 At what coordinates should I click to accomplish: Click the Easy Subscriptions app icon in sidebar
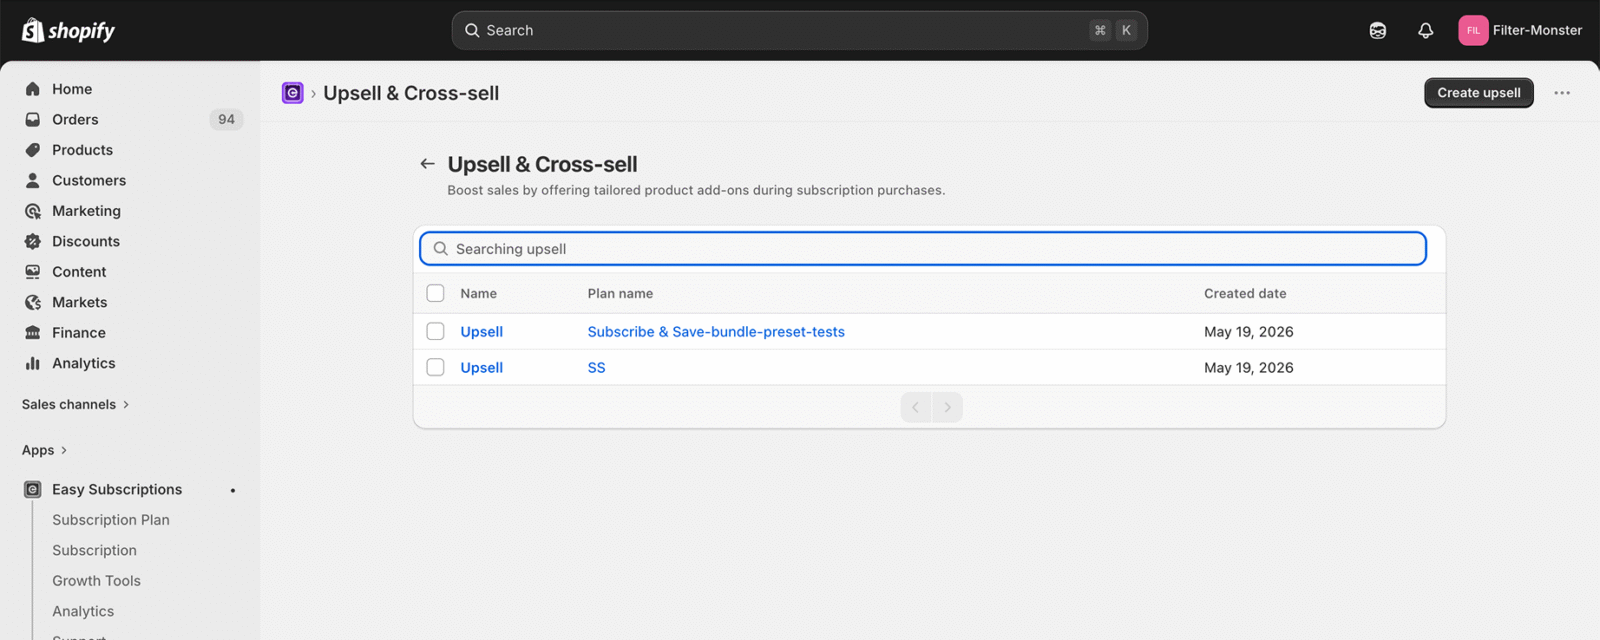(33, 489)
